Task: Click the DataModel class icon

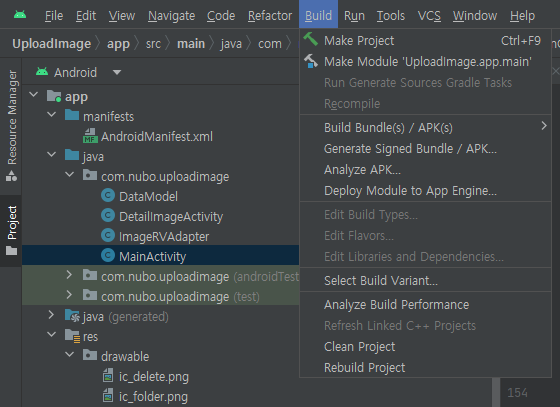Action: tap(108, 196)
